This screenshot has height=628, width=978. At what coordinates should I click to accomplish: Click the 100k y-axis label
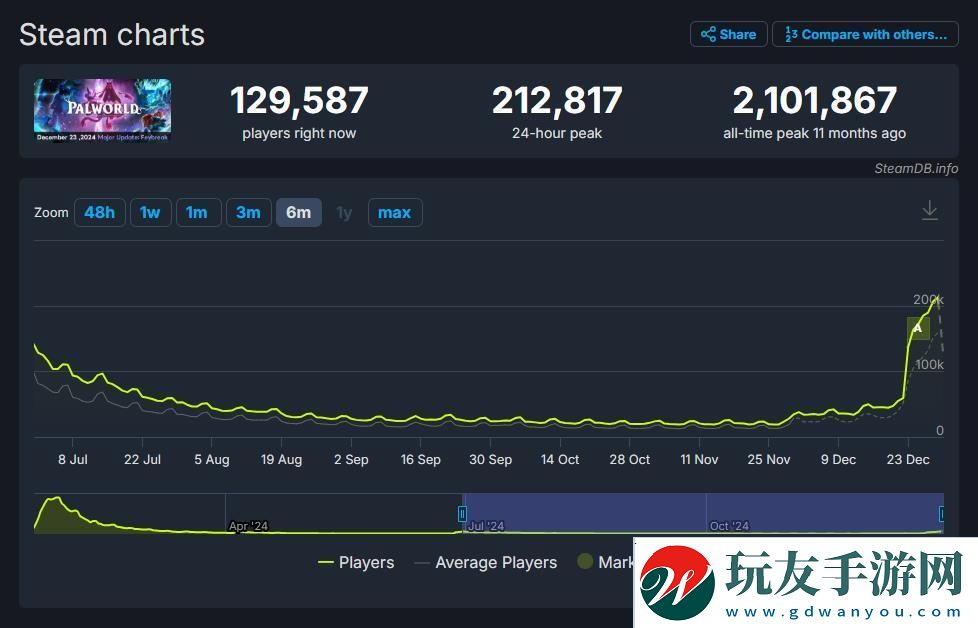[929, 365]
